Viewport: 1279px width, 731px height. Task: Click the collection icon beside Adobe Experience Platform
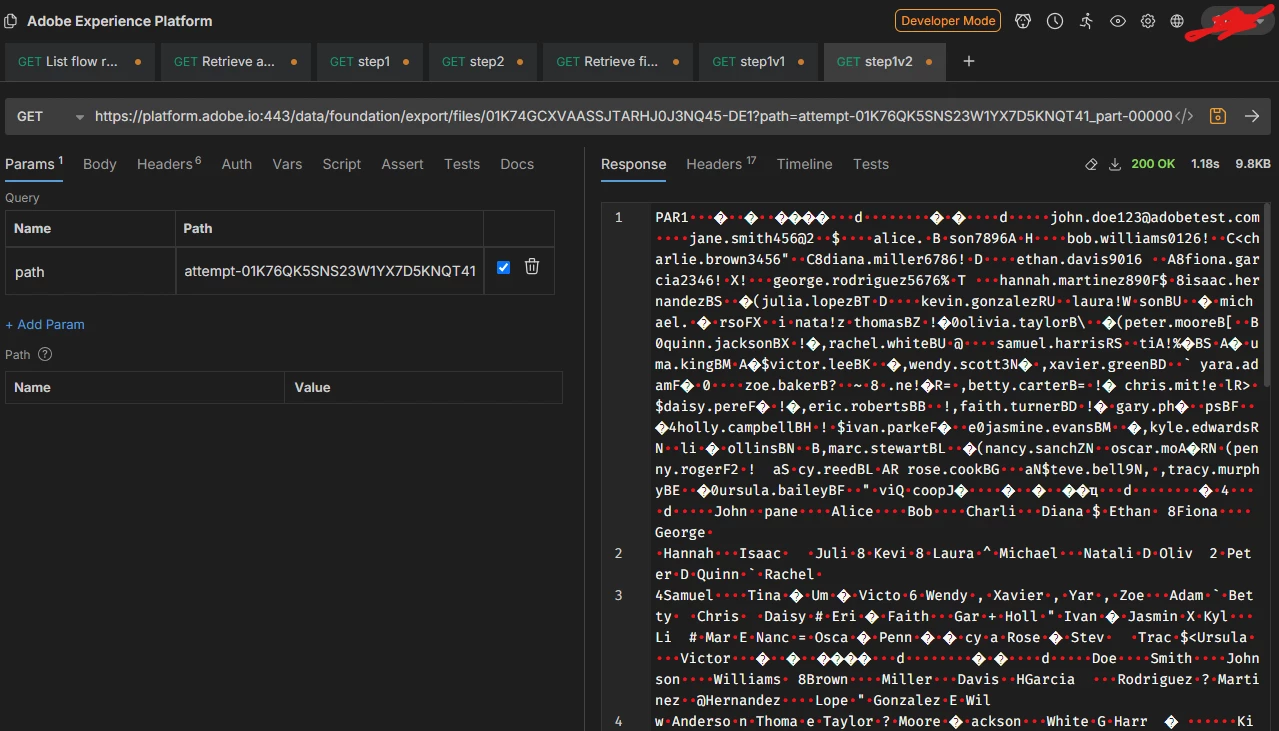point(11,21)
